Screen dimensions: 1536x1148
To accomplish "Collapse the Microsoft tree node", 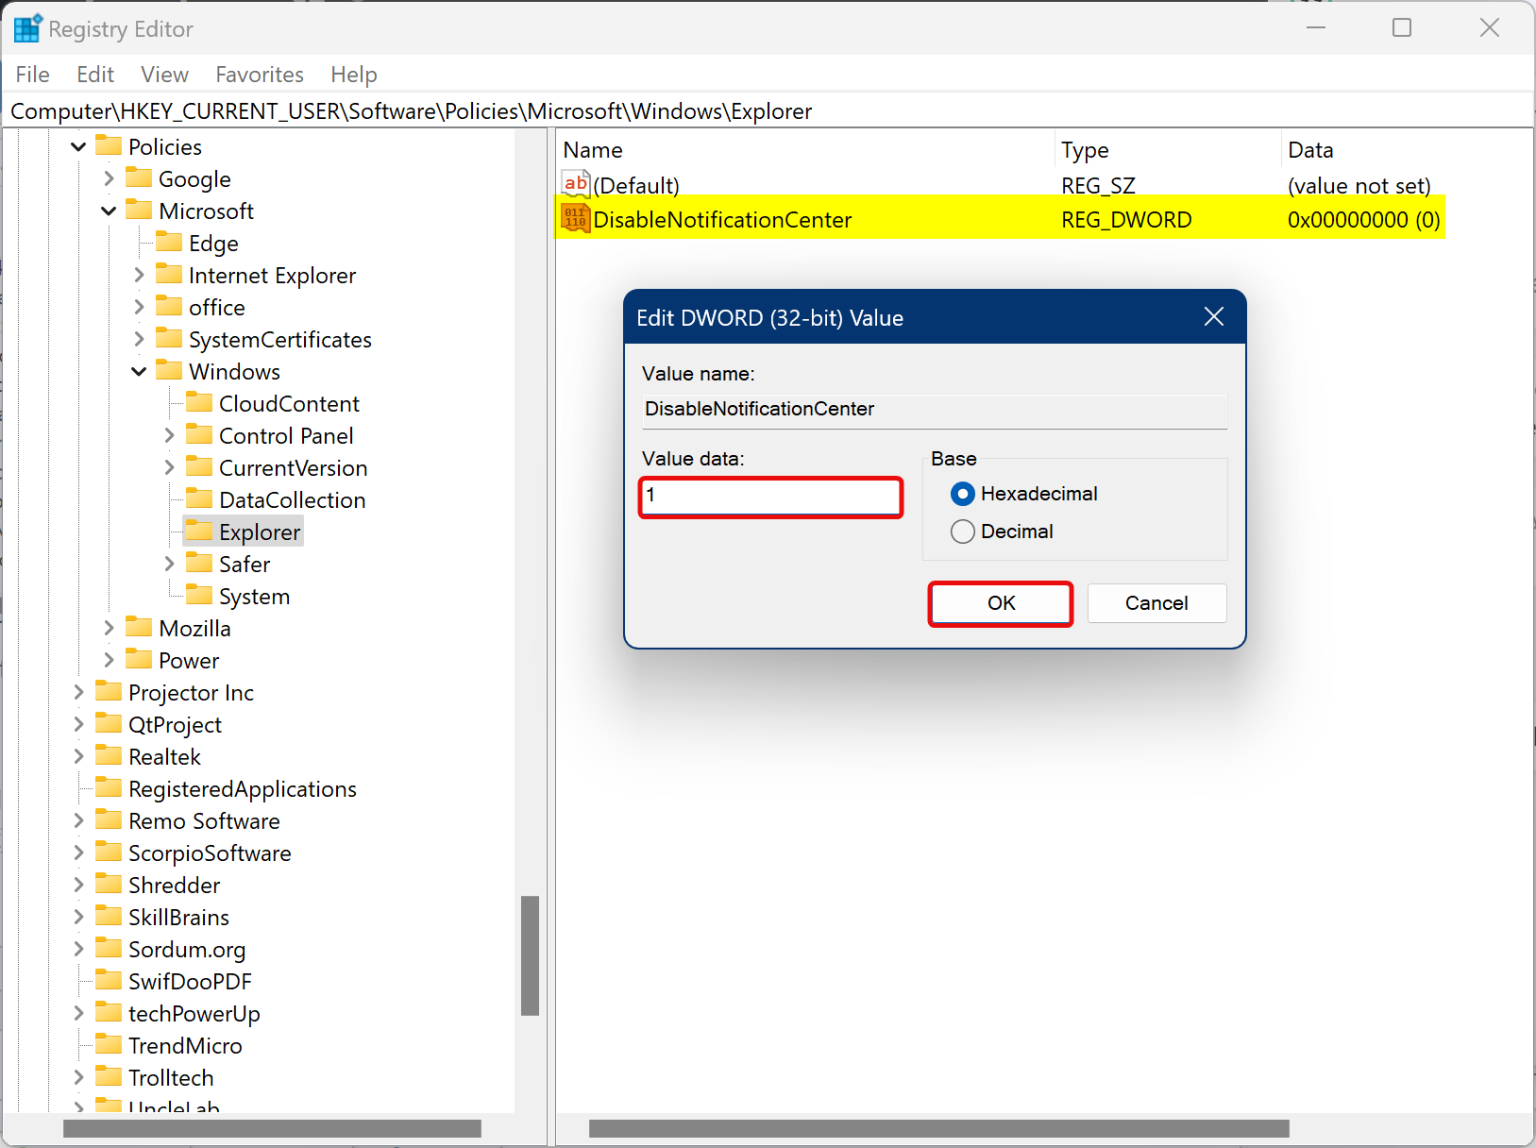I will point(108,211).
